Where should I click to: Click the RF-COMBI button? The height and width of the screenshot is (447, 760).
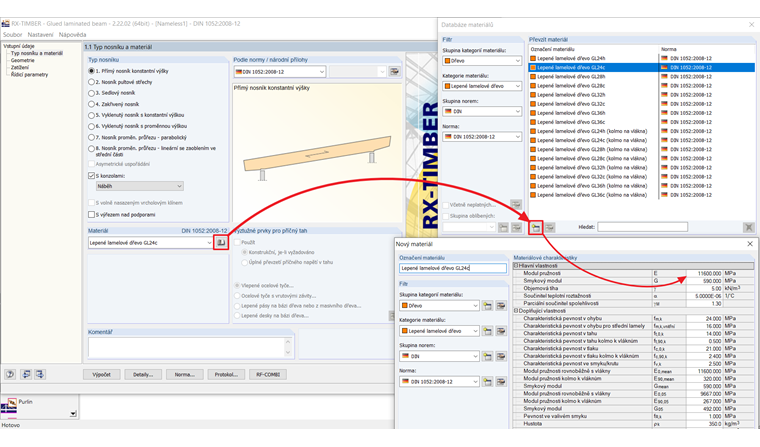(x=268, y=374)
